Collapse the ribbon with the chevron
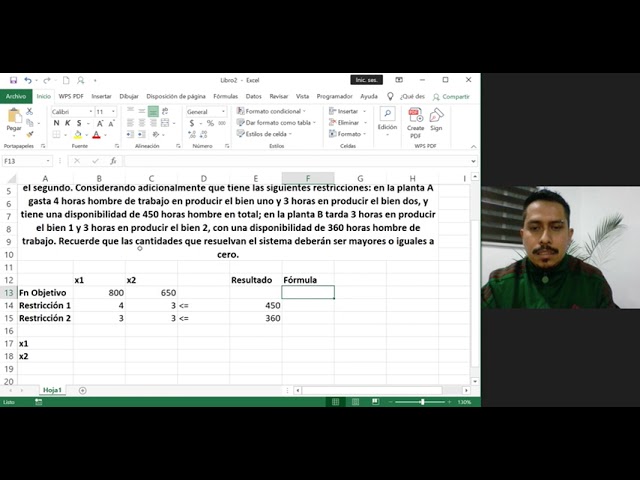The image size is (640, 480). coord(473,146)
